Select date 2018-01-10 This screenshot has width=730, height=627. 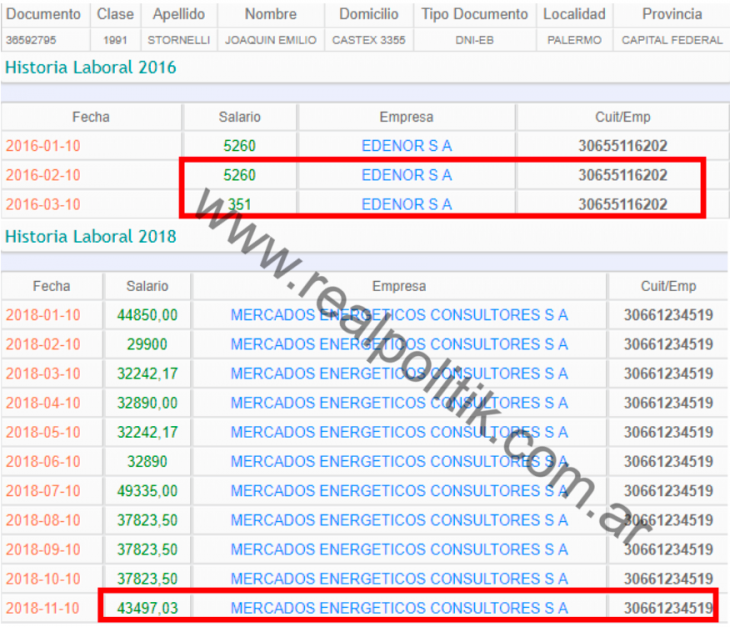click(x=43, y=315)
